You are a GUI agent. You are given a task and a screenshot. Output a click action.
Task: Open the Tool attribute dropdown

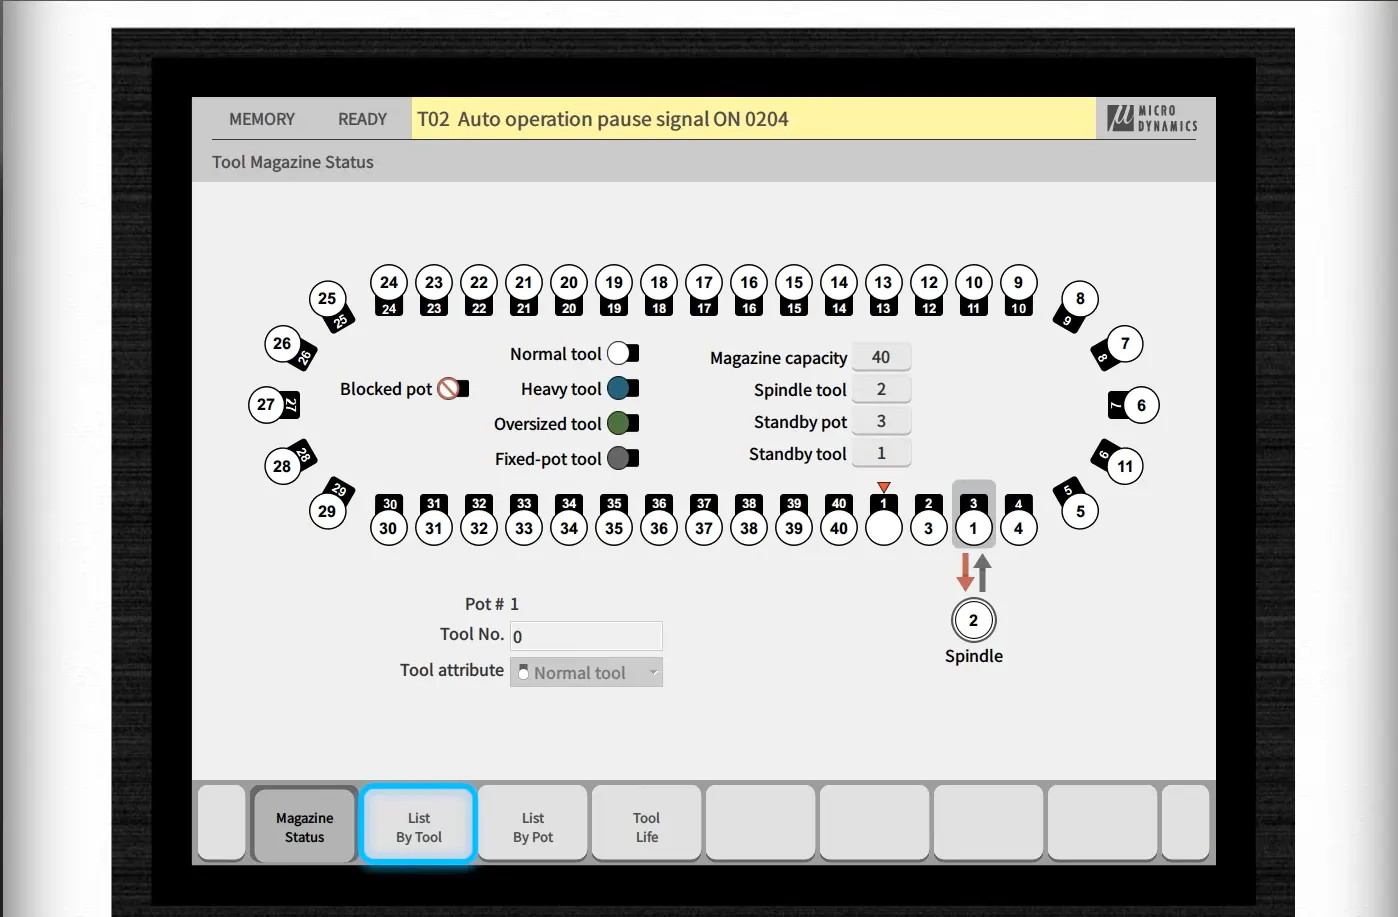[x=586, y=672]
